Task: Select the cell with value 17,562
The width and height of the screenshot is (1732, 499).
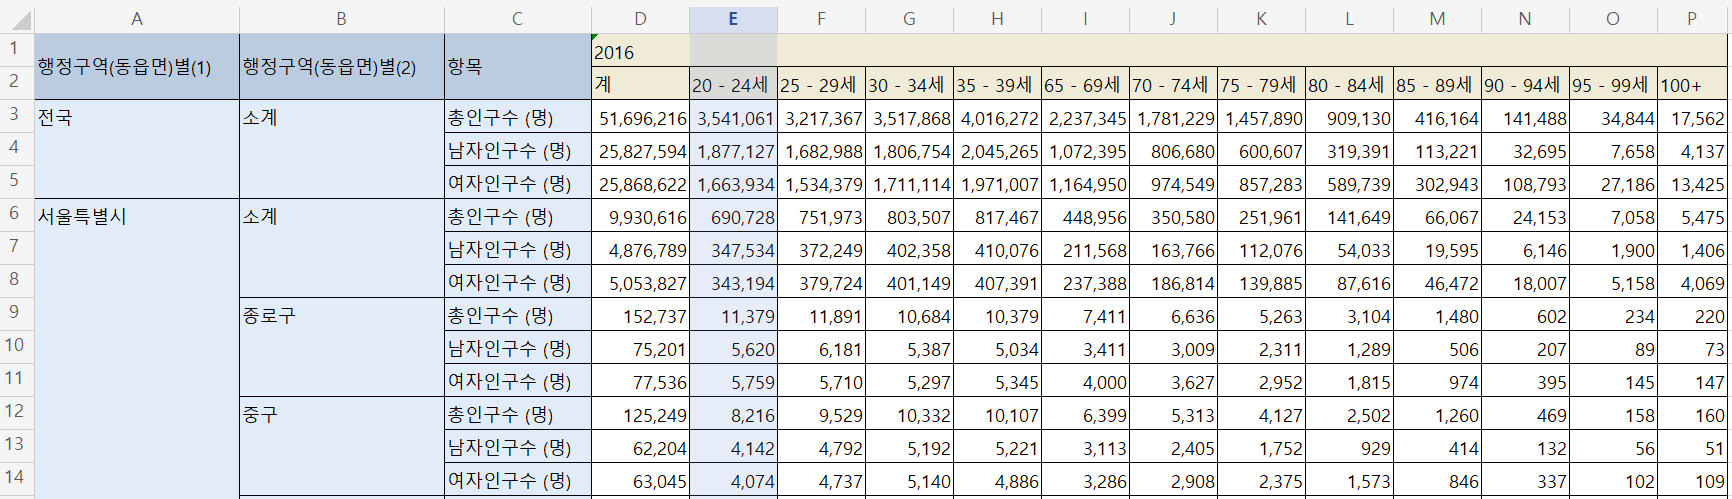Action: [1692, 117]
